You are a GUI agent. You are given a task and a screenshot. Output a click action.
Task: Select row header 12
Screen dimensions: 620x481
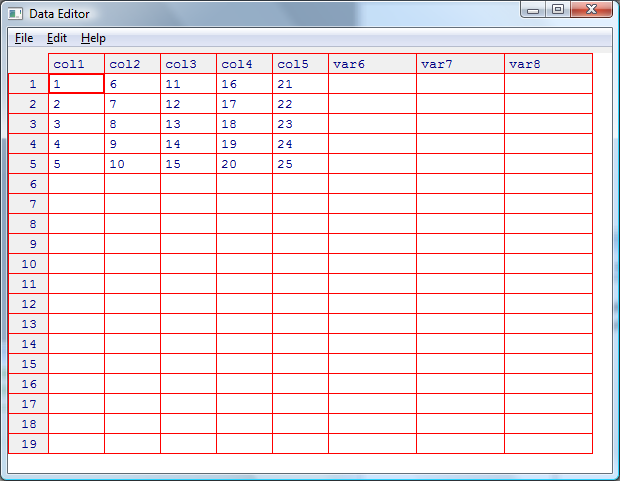tap(28, 303)
